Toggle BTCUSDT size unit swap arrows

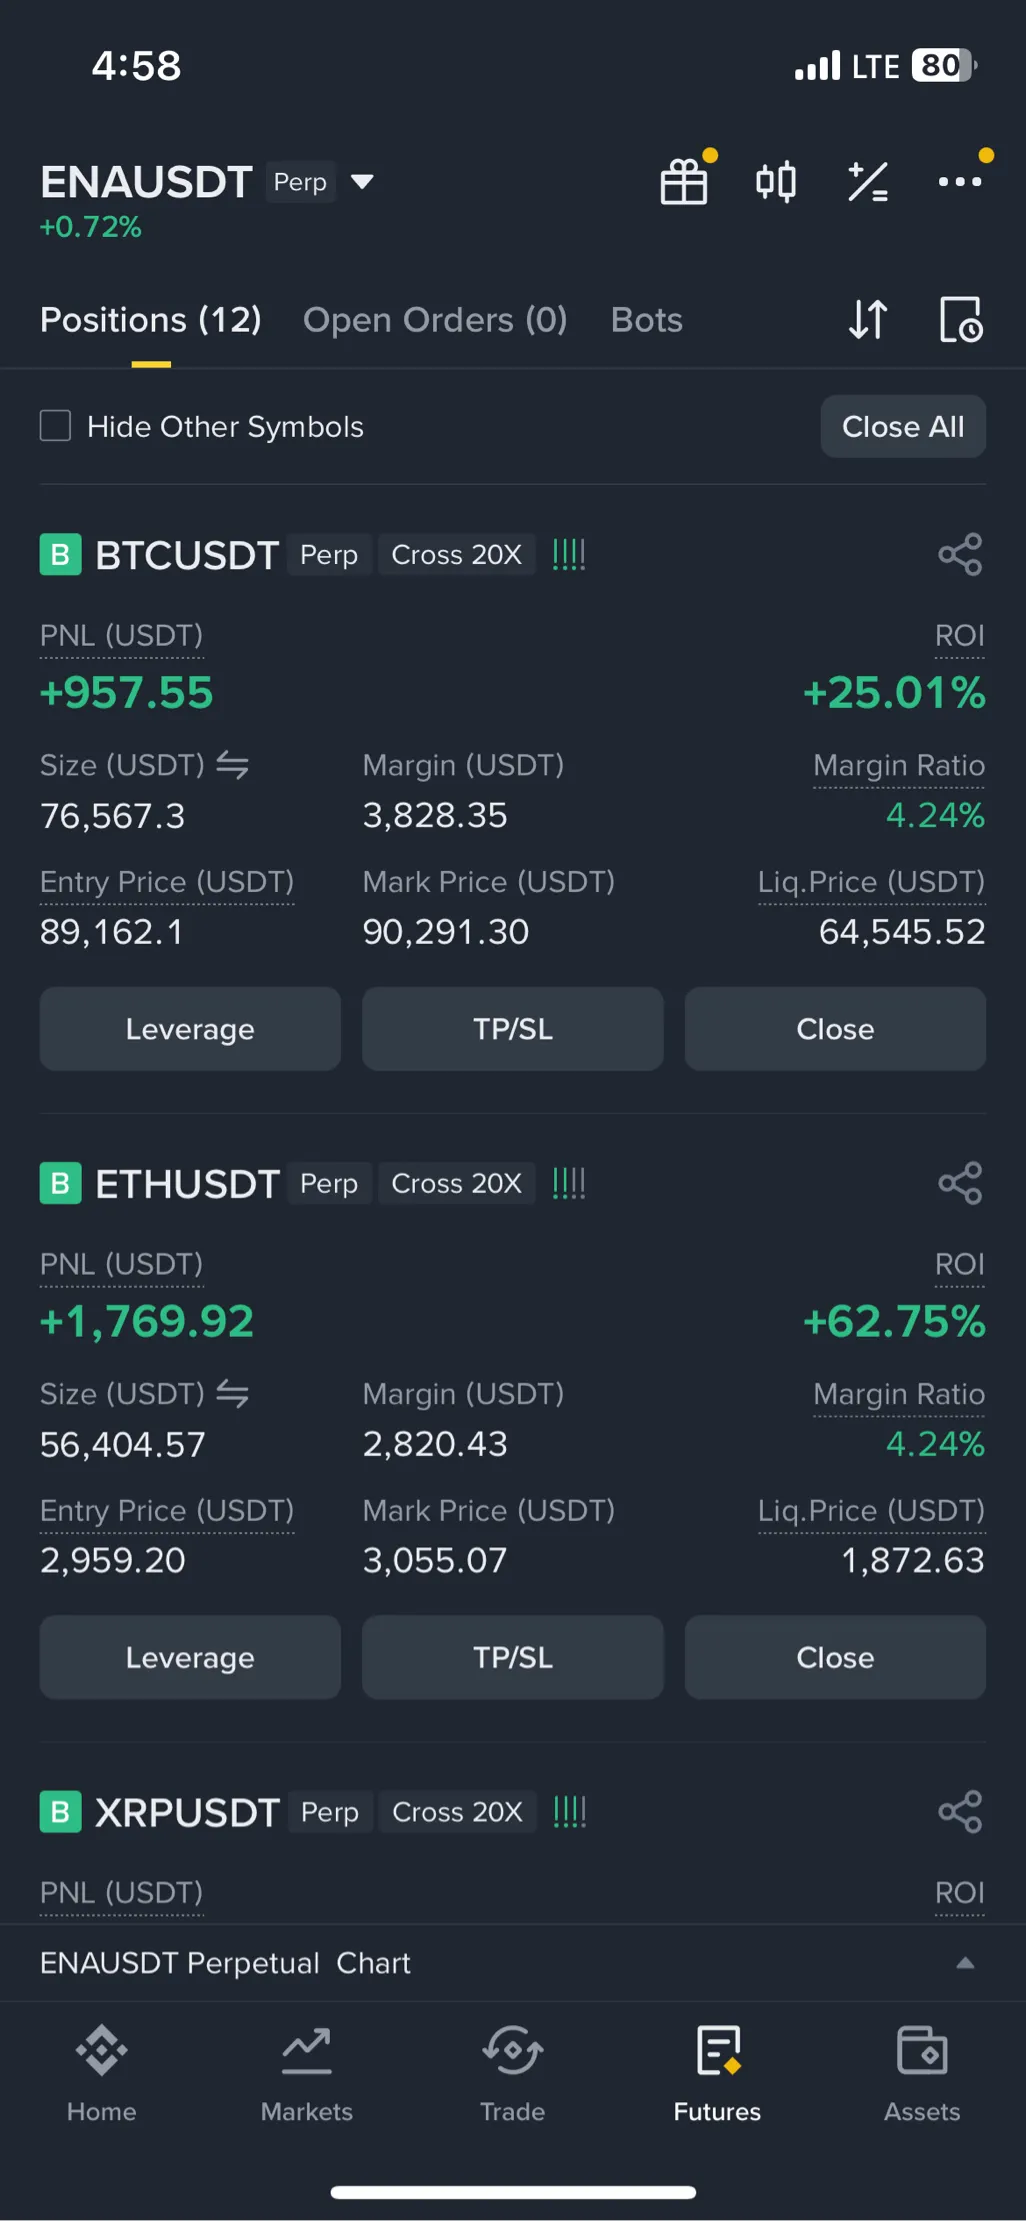click(x=232, y=766)
